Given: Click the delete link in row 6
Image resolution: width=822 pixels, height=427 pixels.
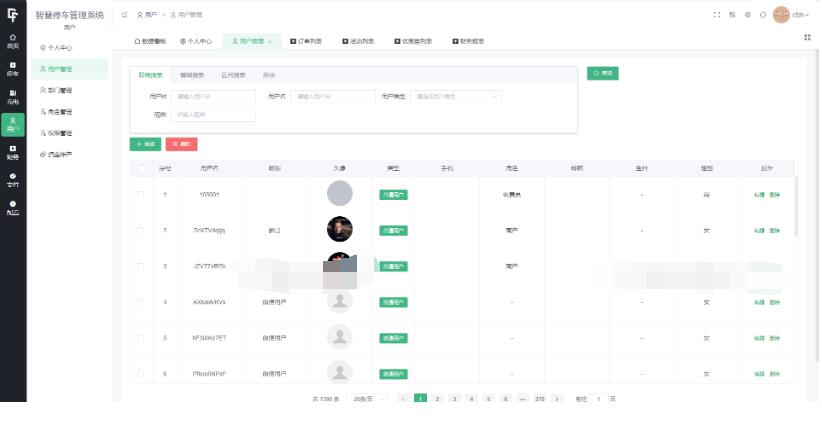Looking at the screenshot, I should (774, 374).
